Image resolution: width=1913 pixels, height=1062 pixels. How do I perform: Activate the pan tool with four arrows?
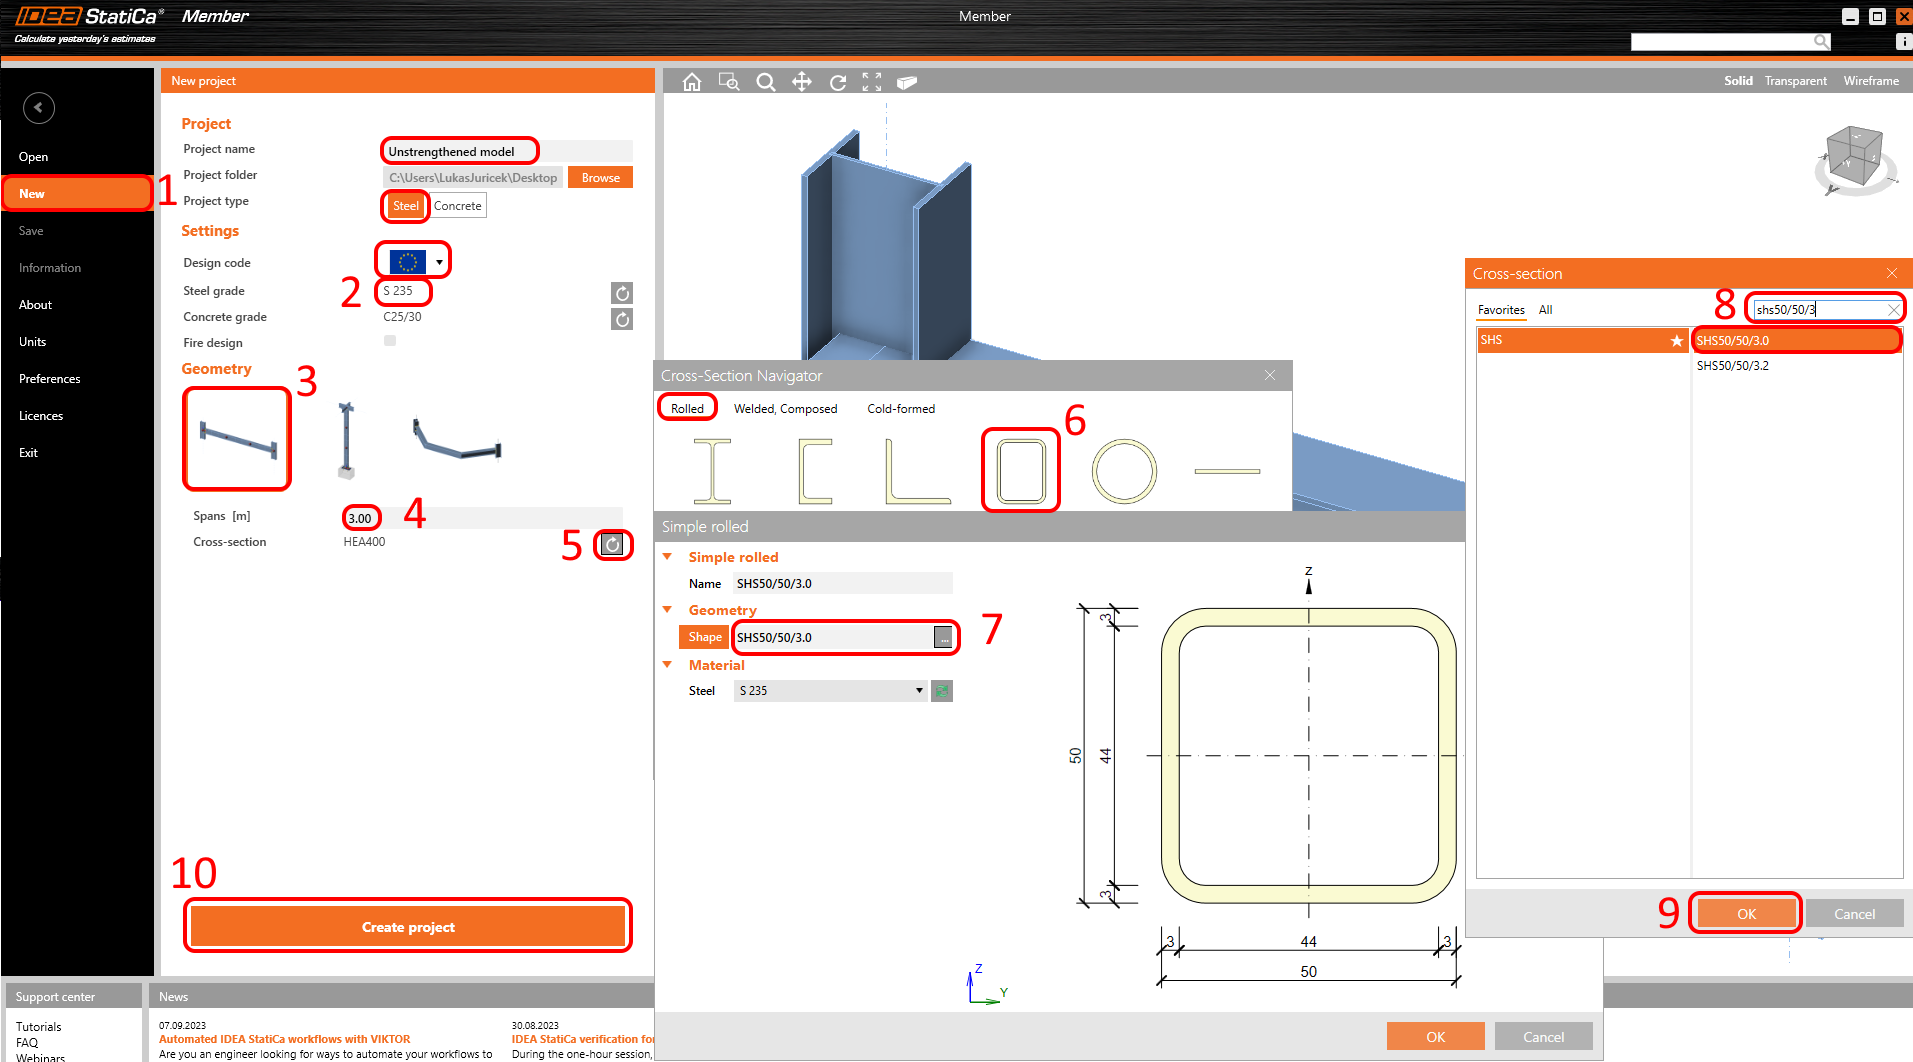point(801,82)
